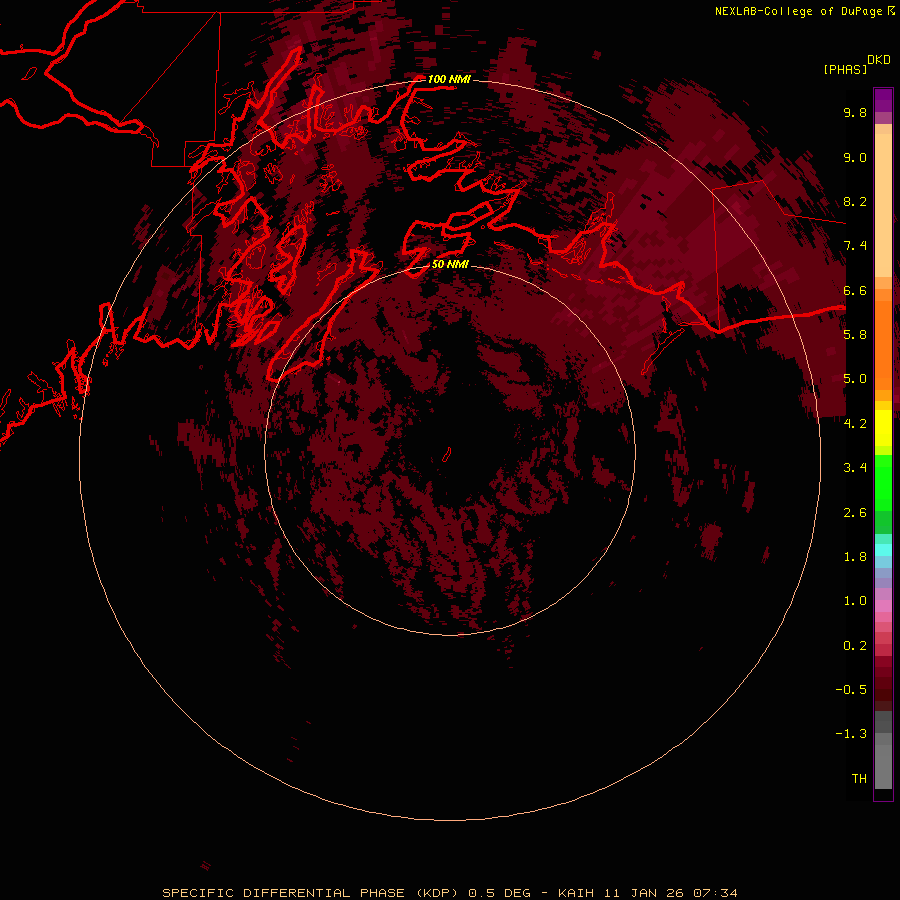Click the purple top segment of color bar
Image resolution: width=900 pixels, height=900 pixels.
point(883,100)
